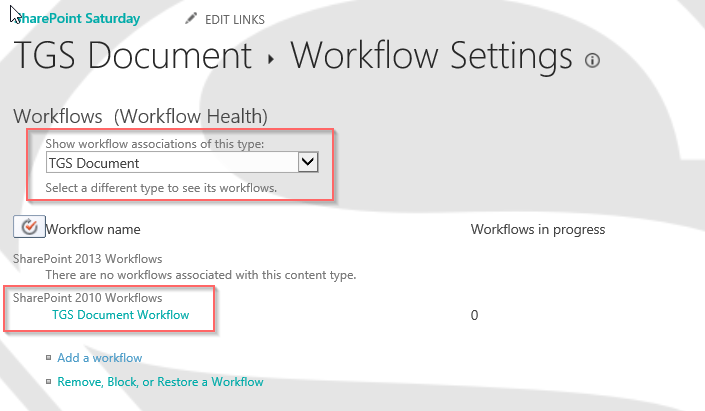Screen dimensions: 705x411
Task: Click the EDIT LINKS text
Action: click(x=237, y=19)
